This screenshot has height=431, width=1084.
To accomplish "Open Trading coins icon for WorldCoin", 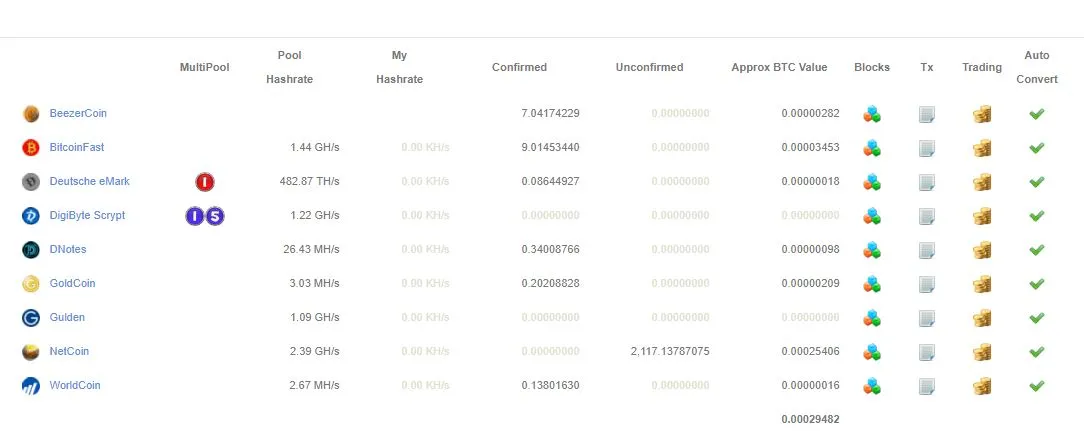I will (x=982, y=385).
